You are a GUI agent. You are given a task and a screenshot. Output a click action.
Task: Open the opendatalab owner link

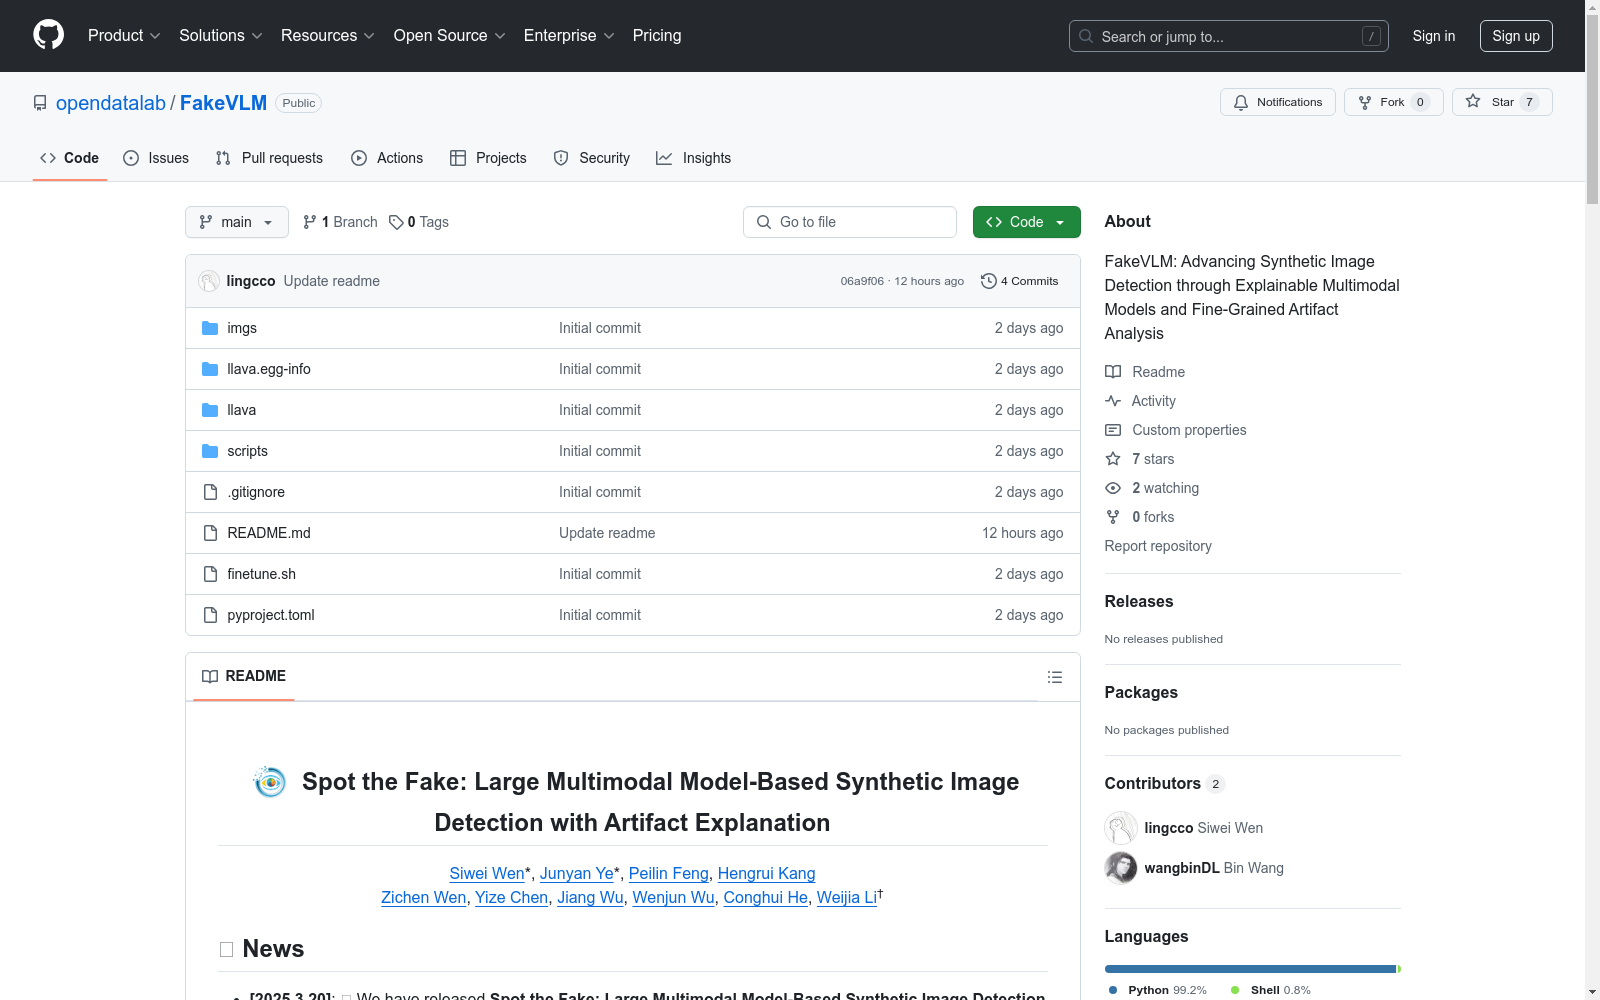click(111, 103)
